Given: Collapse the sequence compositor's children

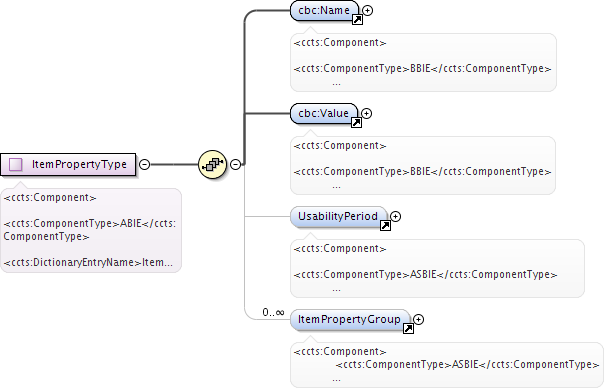Looking at the screenshot, I should pyautogui.click(x=235, y=165).
